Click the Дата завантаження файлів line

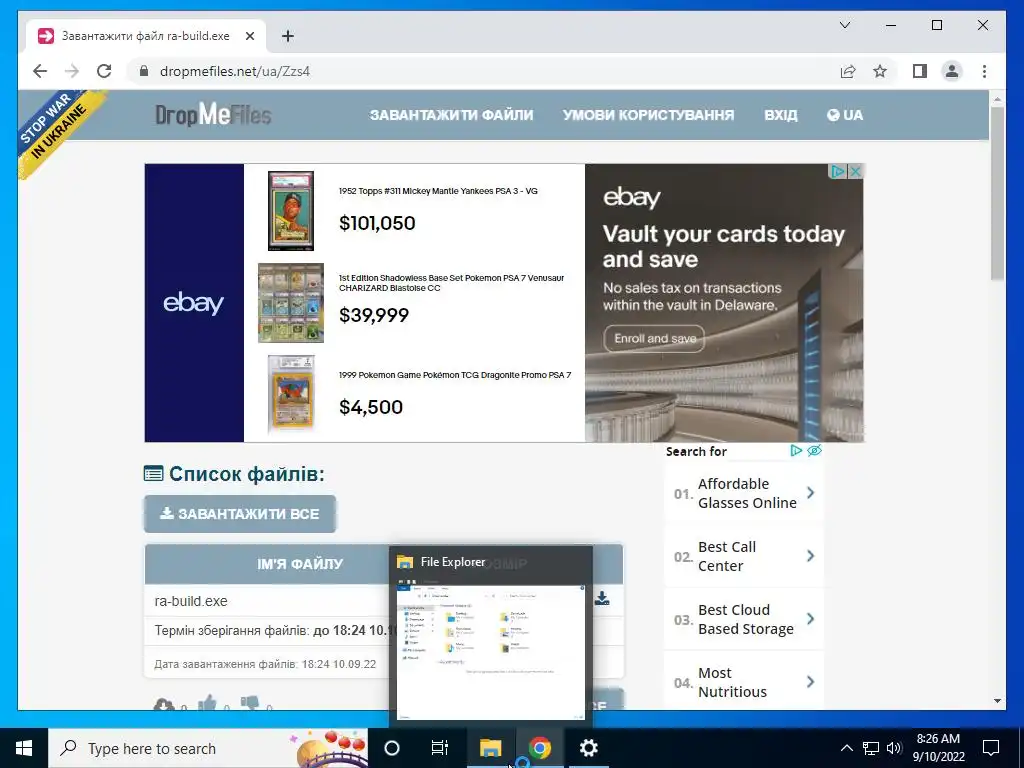[265, 664]
